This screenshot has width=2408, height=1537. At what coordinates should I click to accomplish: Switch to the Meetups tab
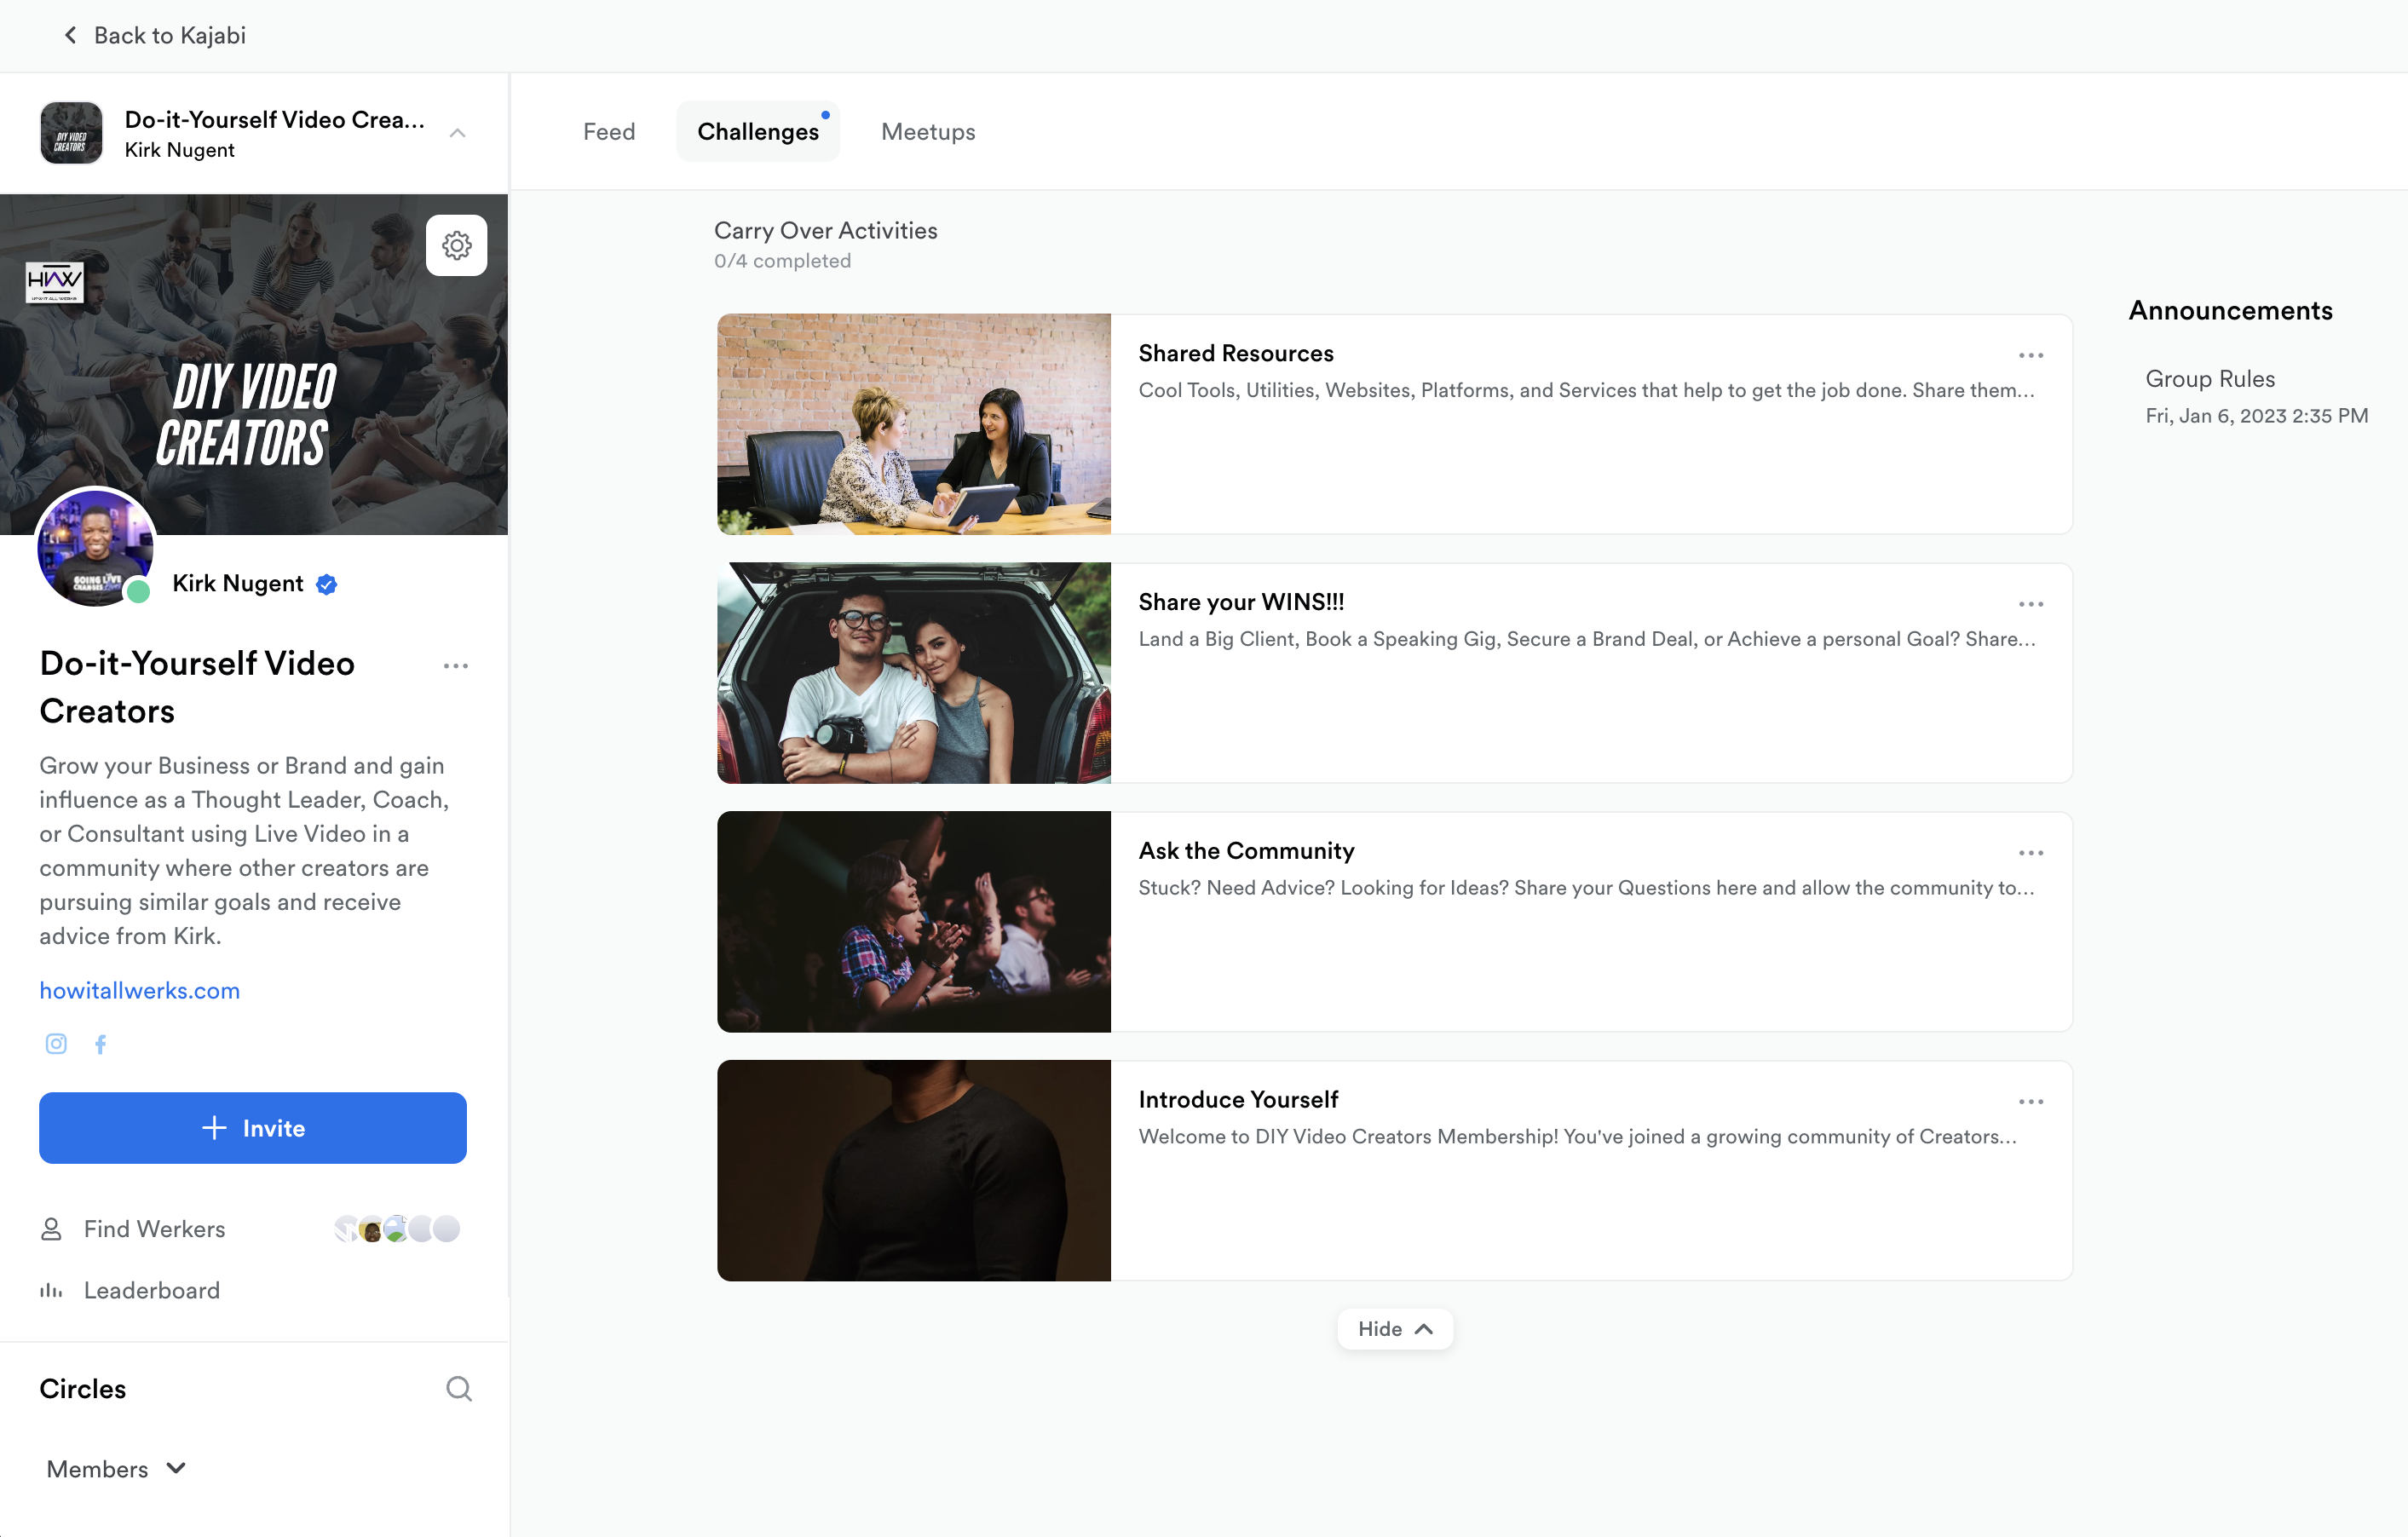coord(927,132)
